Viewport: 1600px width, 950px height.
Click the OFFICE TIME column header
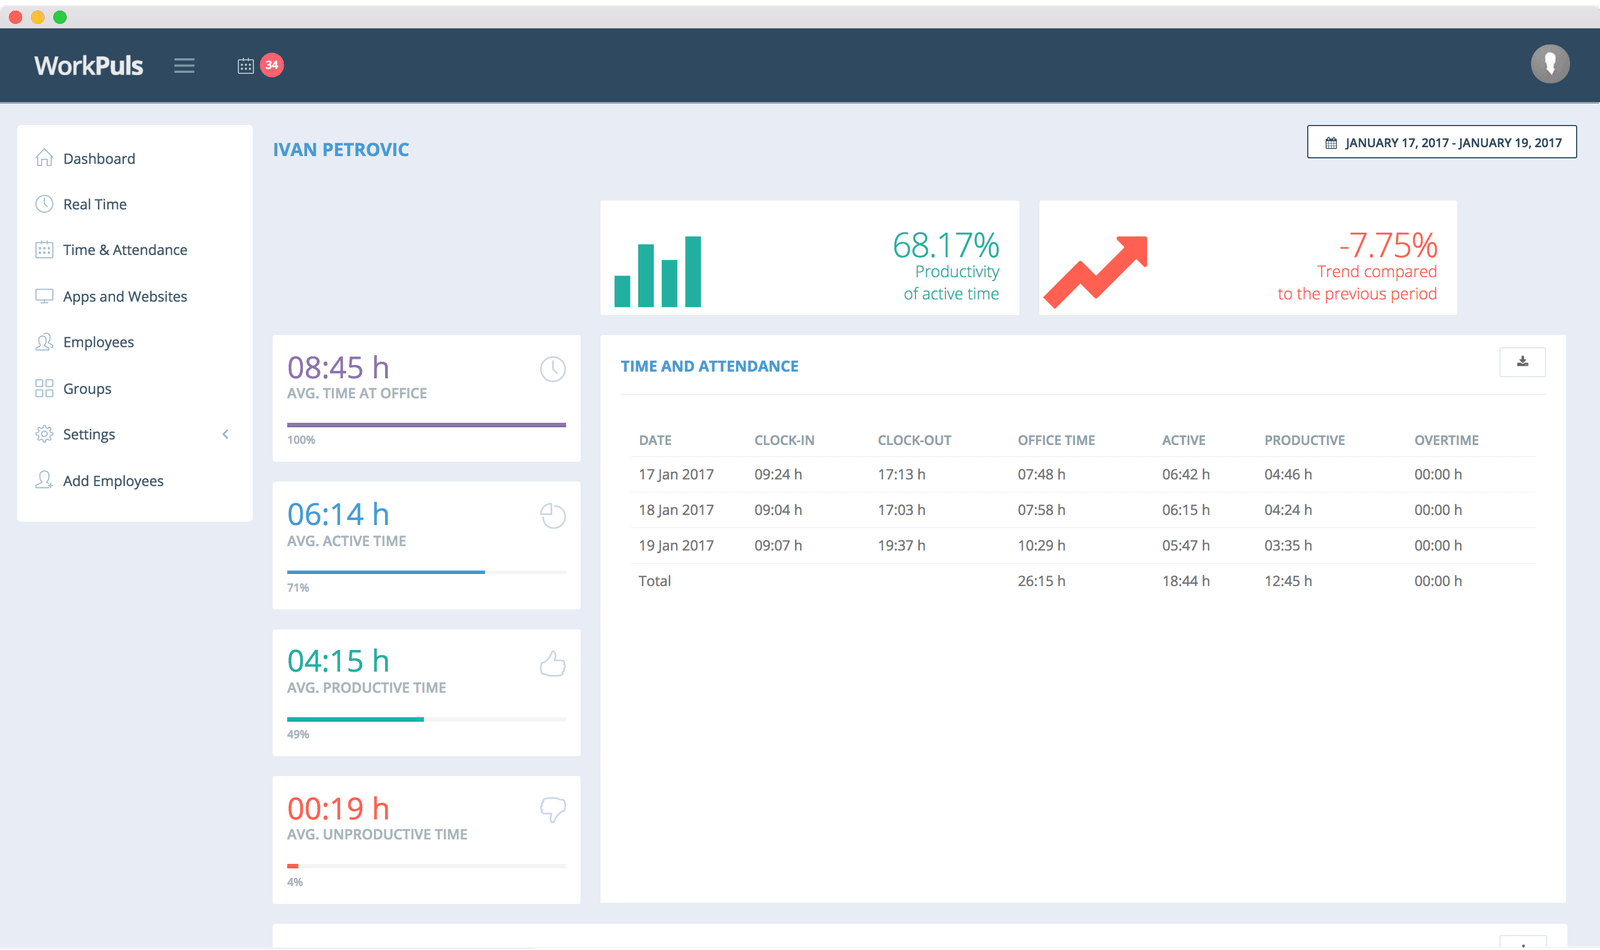point(1056,440)
